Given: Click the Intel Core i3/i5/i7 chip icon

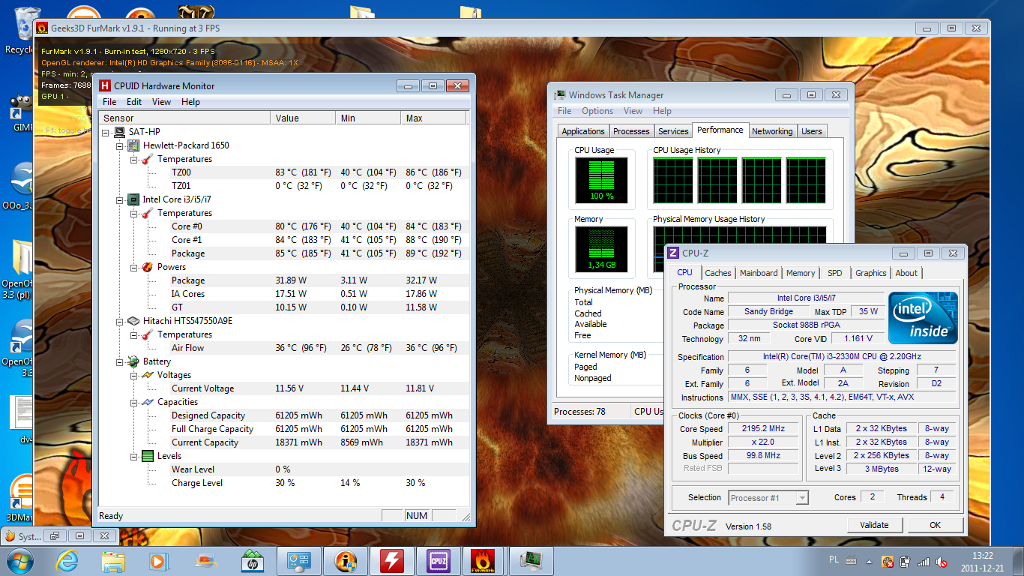Looking at the screenshot, I should [134, 200].
